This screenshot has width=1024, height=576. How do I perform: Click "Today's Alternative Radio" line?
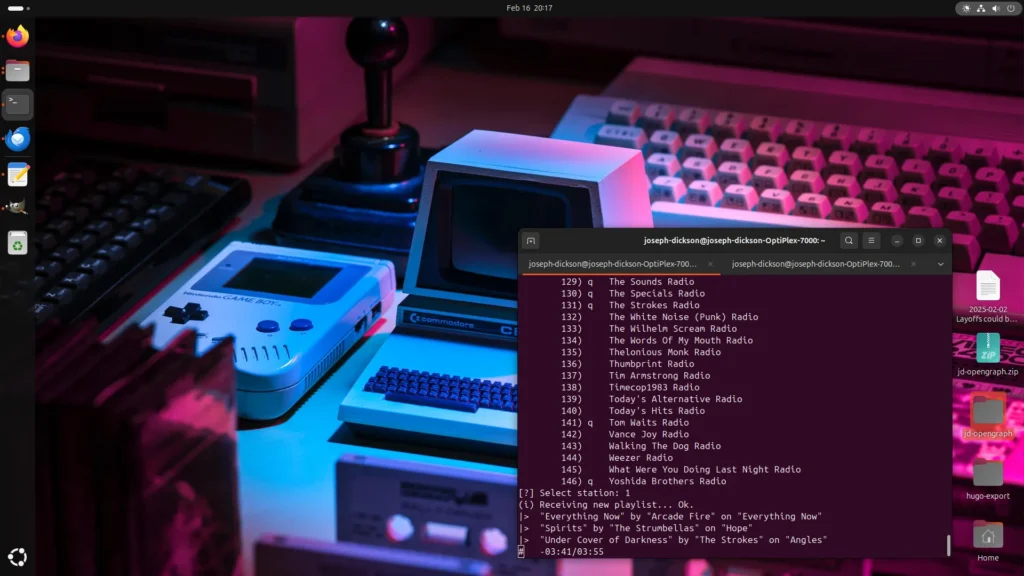pos(675,399)
